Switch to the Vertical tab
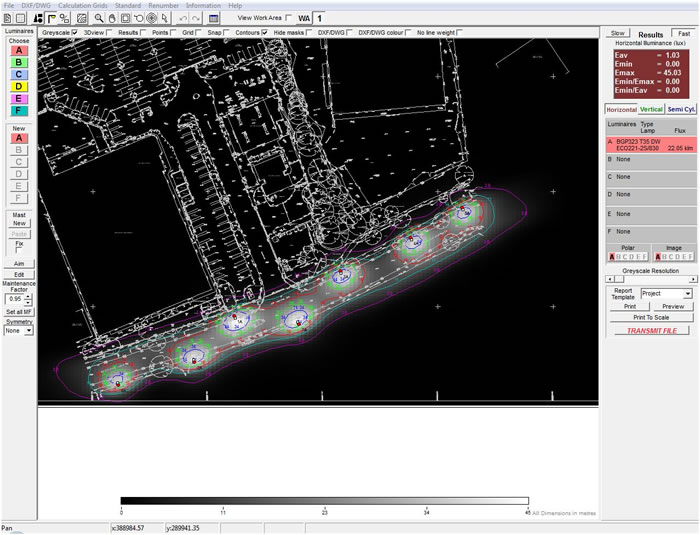Viewport: 700px width, 535px height. [651, 109]
